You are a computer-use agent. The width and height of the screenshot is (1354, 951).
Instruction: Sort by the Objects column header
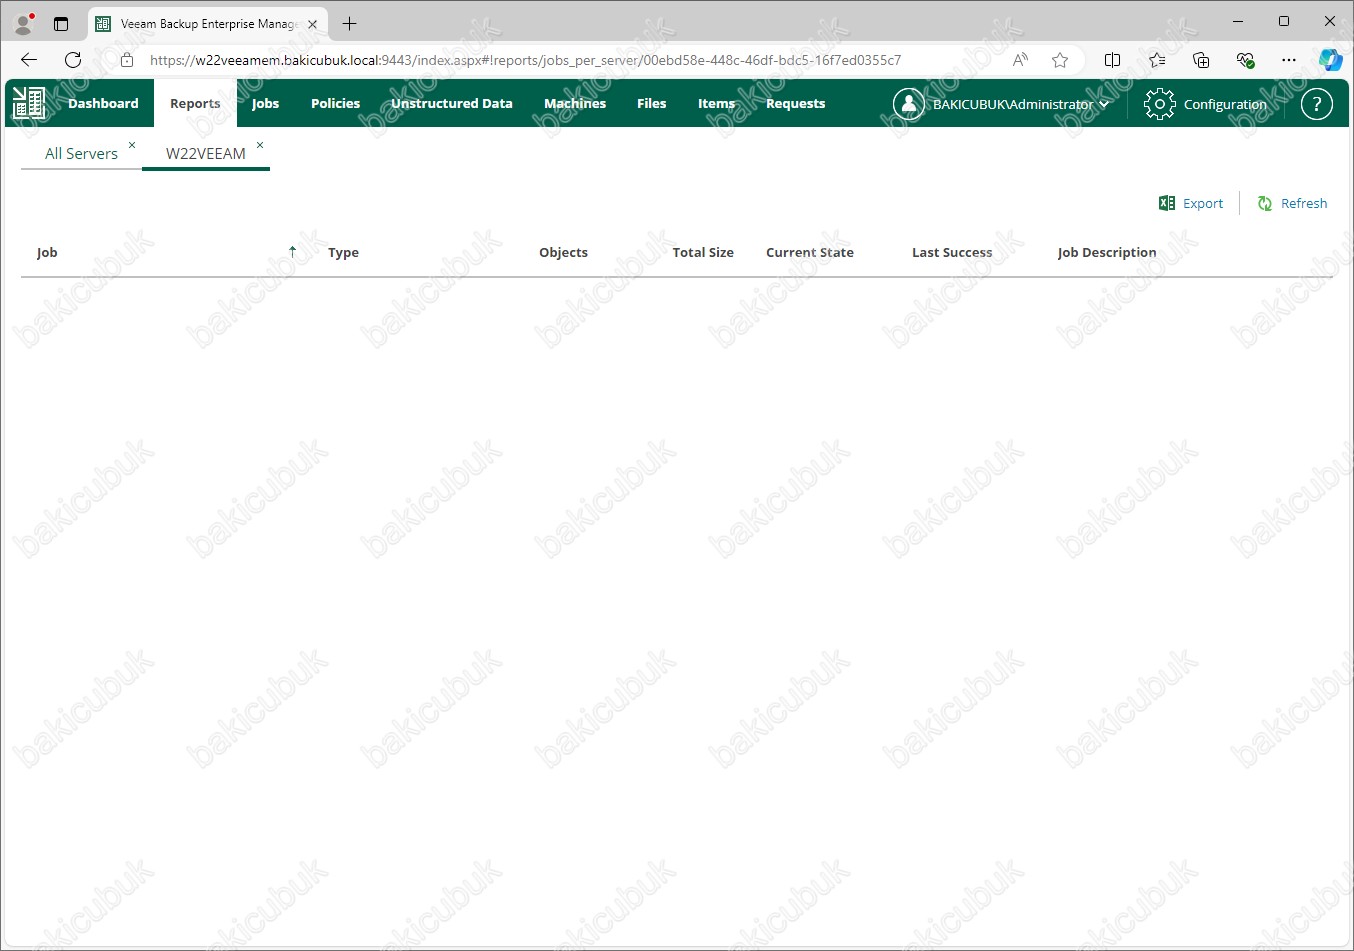coord(563,252)
